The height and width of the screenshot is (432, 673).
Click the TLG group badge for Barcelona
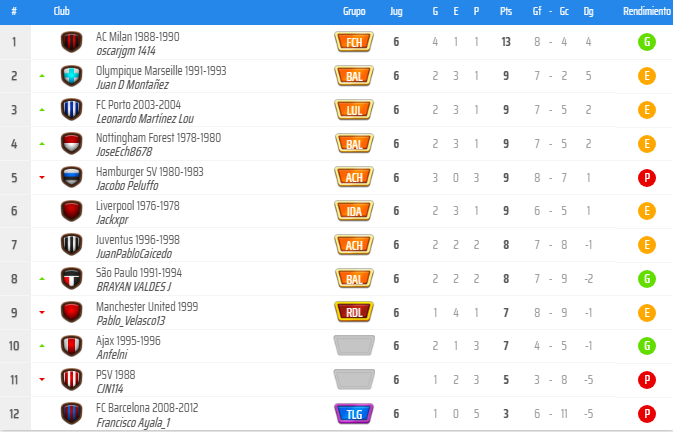(x=353, y=414)
